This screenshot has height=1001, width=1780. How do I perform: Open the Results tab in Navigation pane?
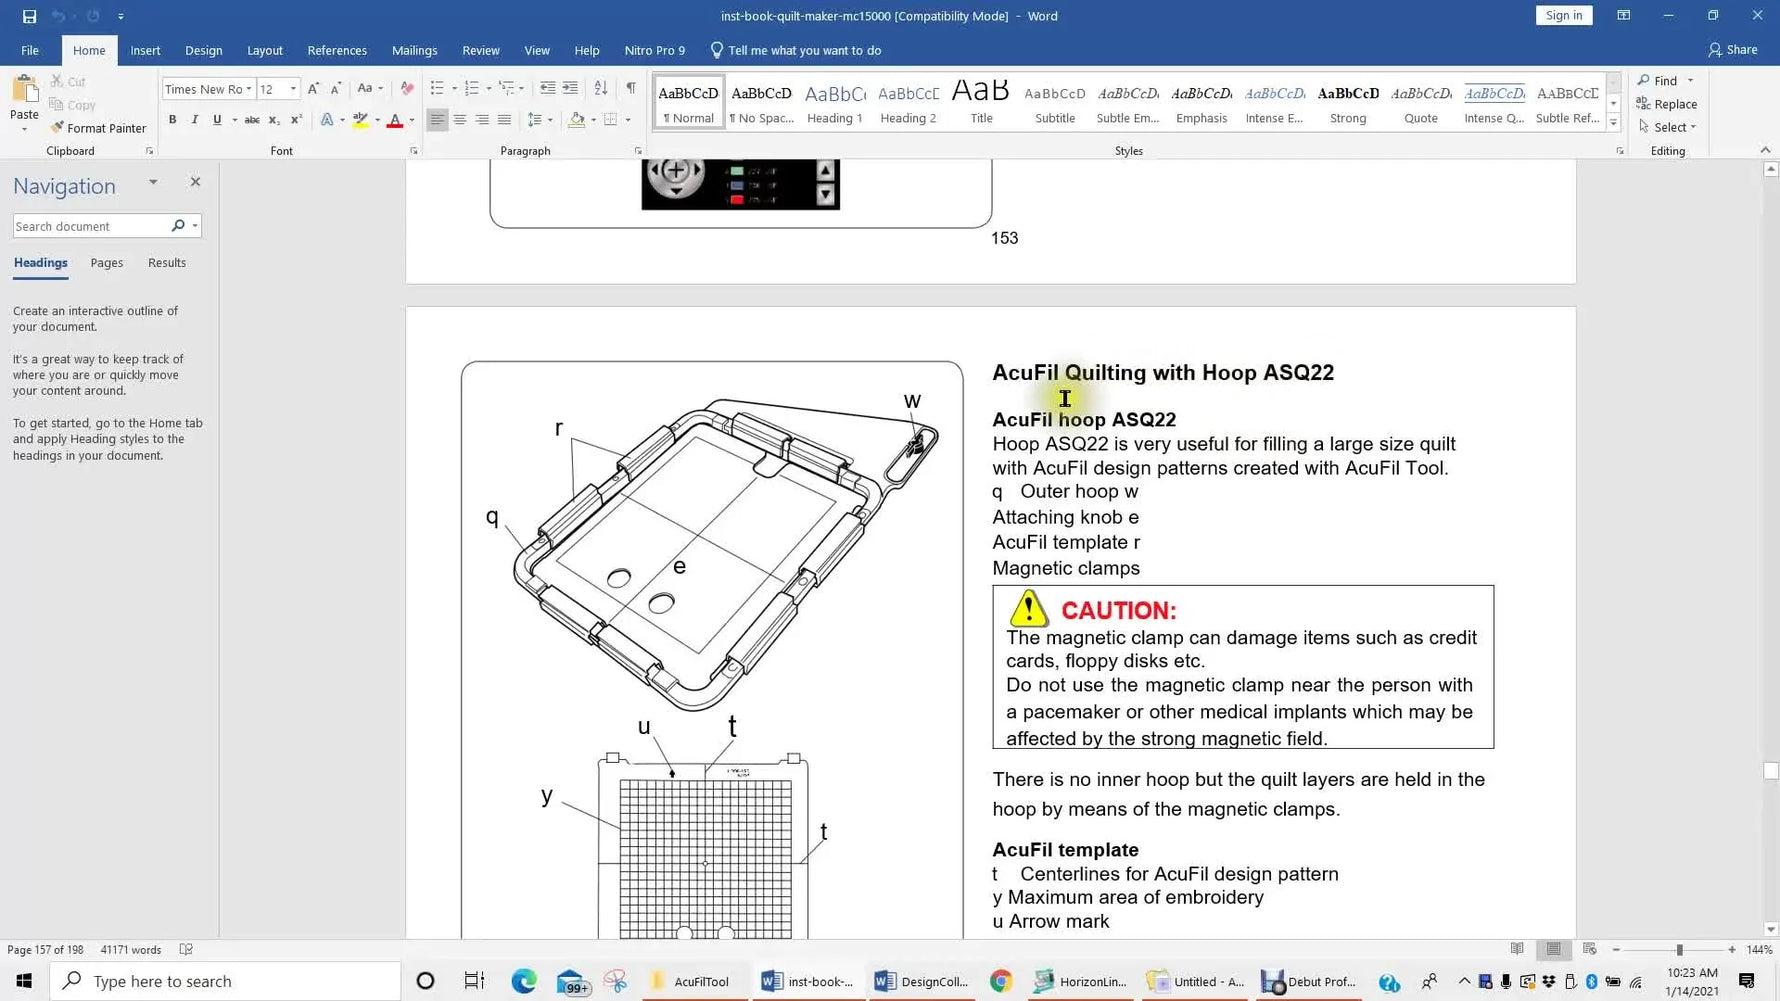(167, 263)
